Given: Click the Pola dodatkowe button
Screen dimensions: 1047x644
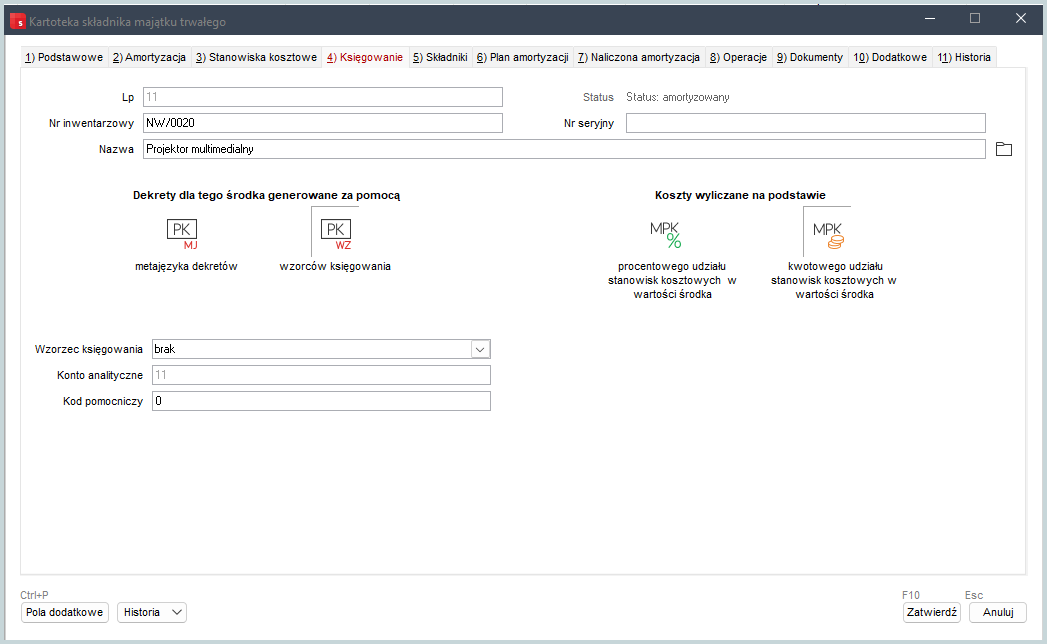Looking at the screenshot, I should [65, 612].
